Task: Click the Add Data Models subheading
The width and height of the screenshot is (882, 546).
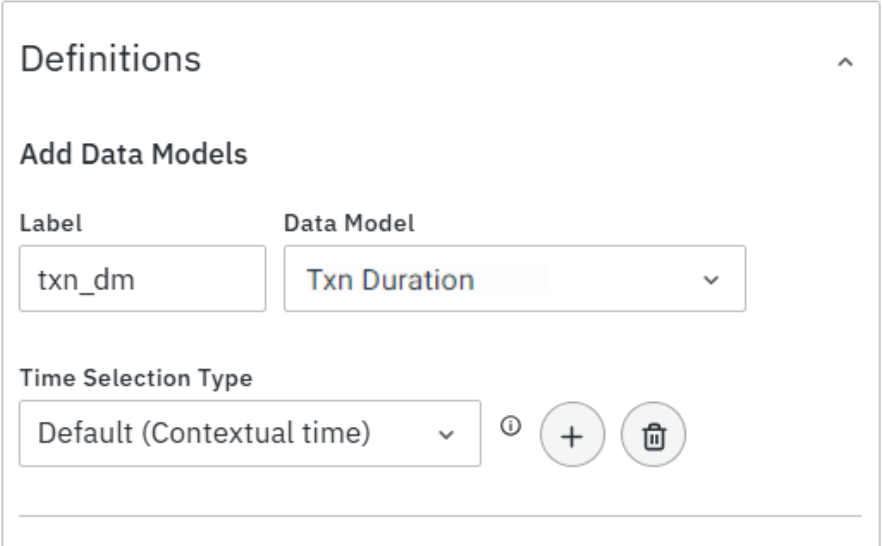Action: (x=134, y=155)
